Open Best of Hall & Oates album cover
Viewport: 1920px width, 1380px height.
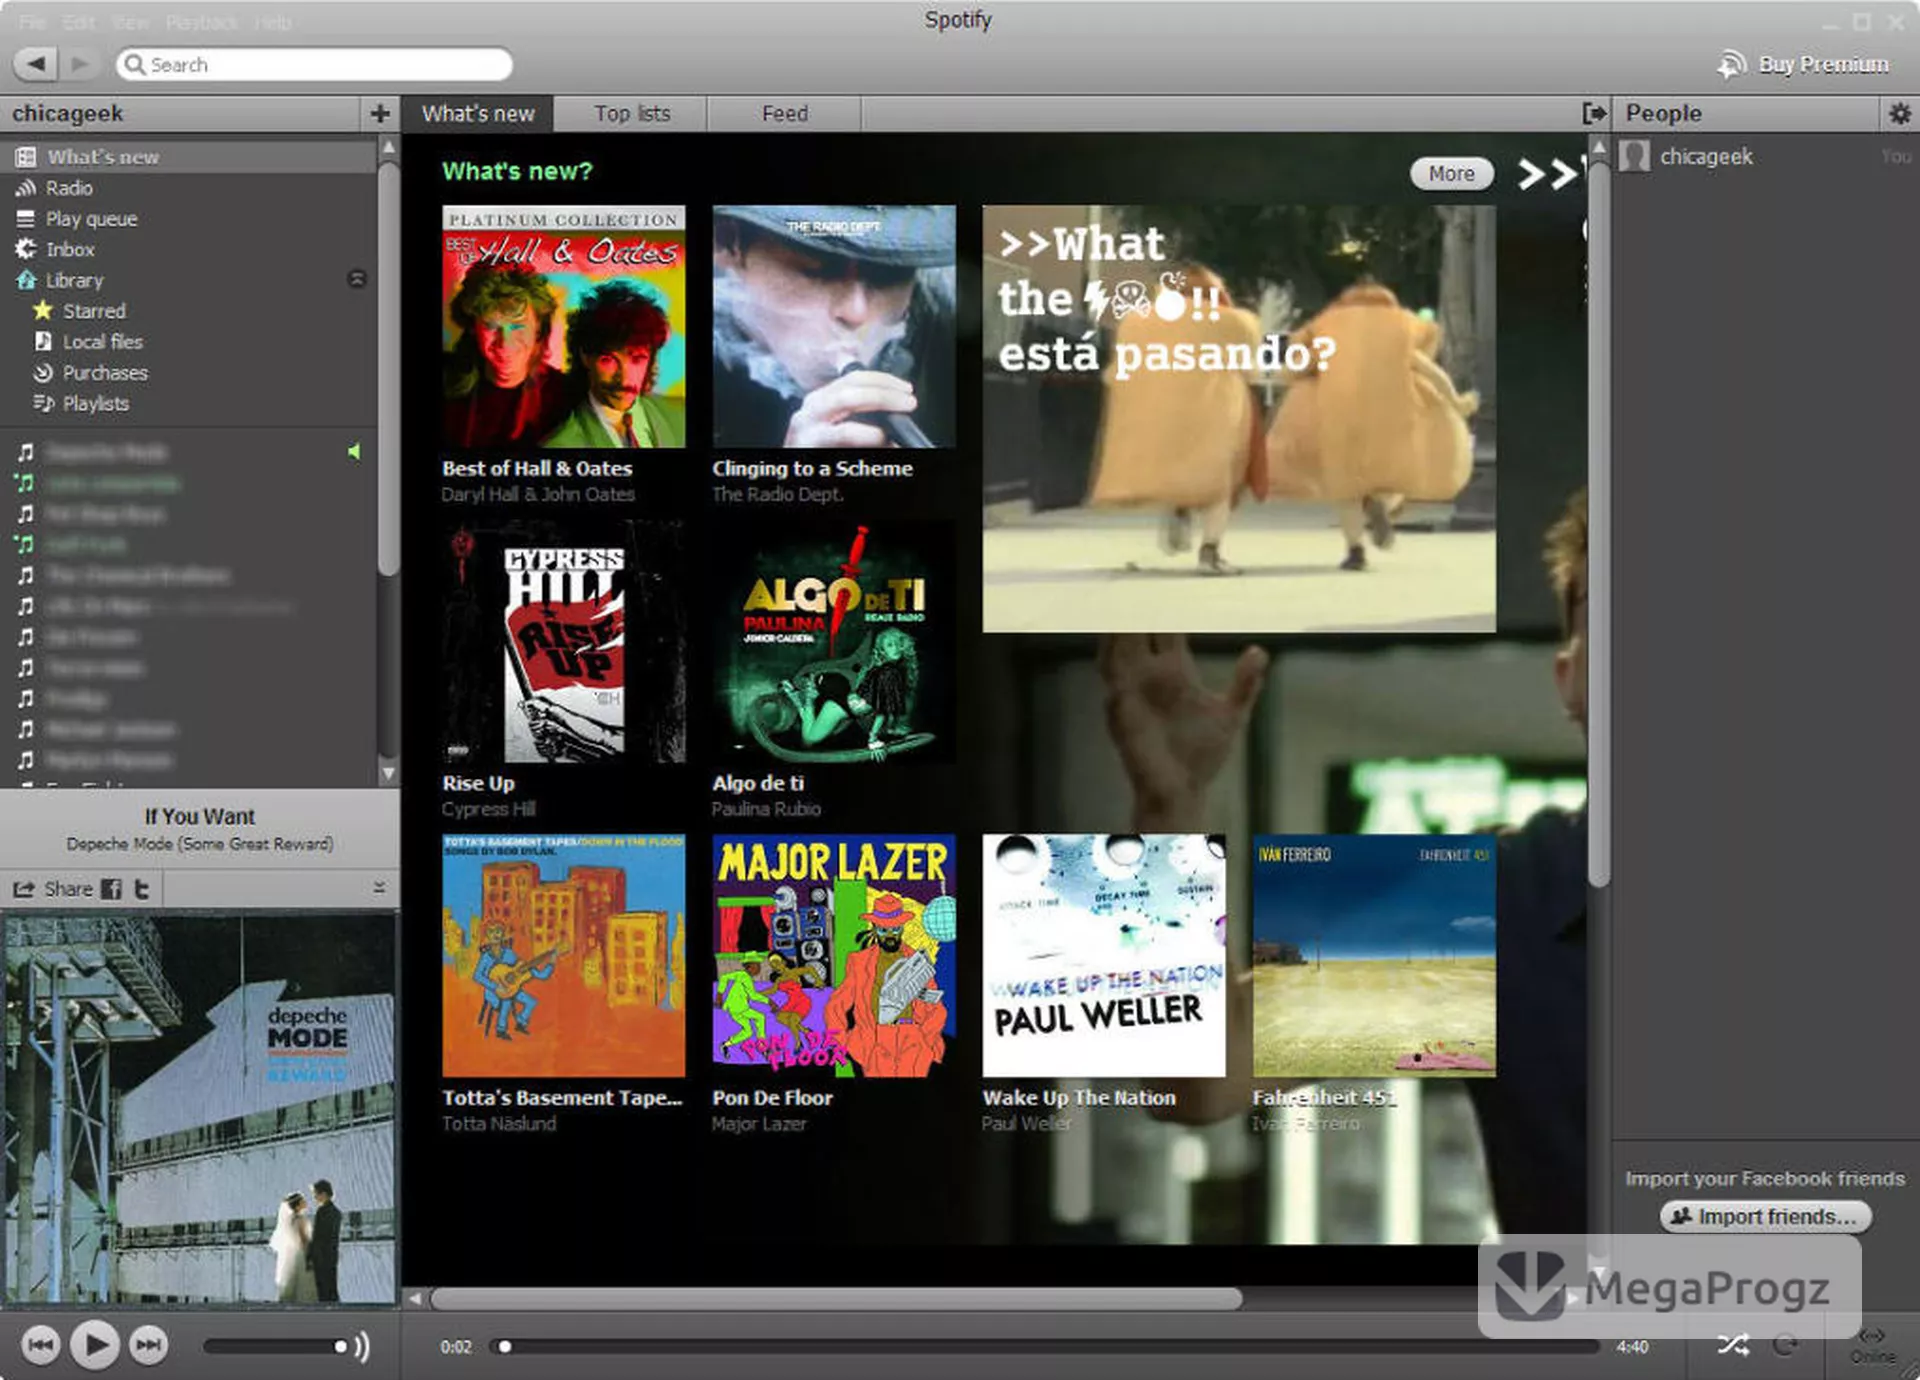point(564,326)
